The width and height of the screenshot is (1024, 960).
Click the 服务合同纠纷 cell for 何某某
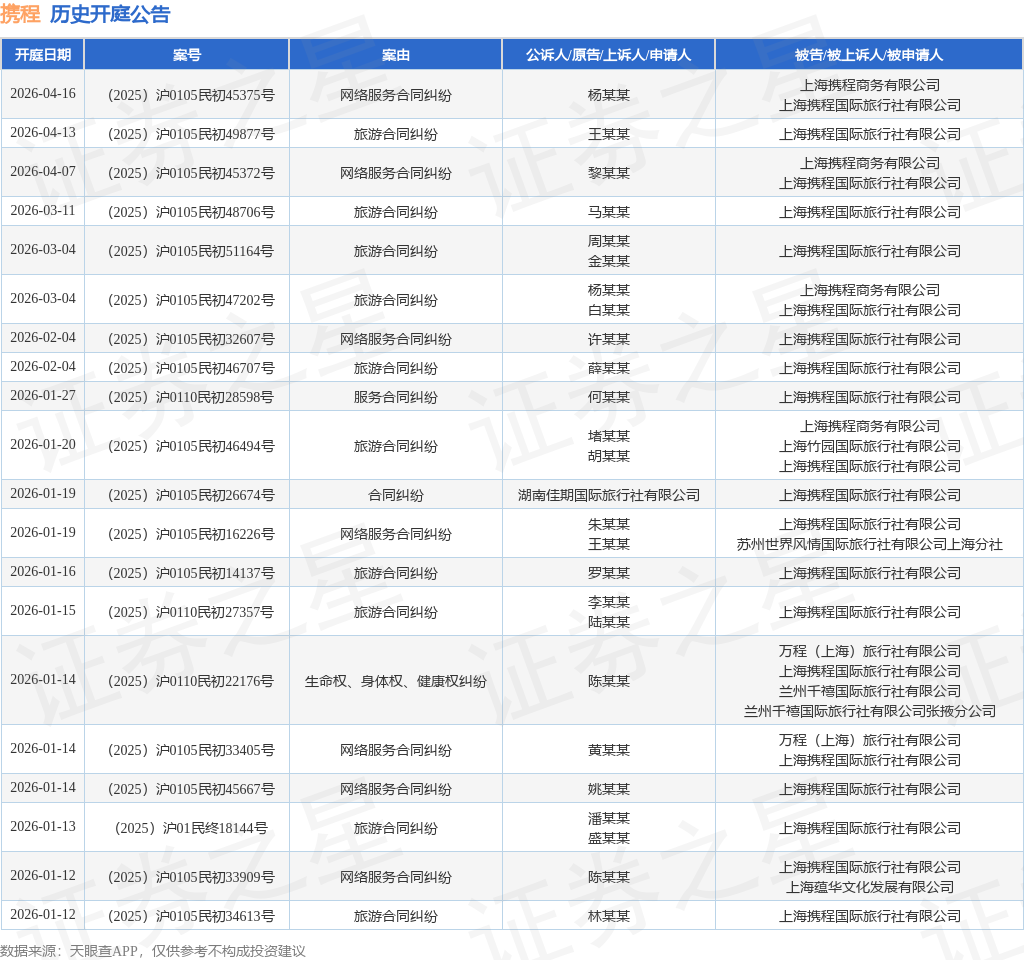coord(396,397)
